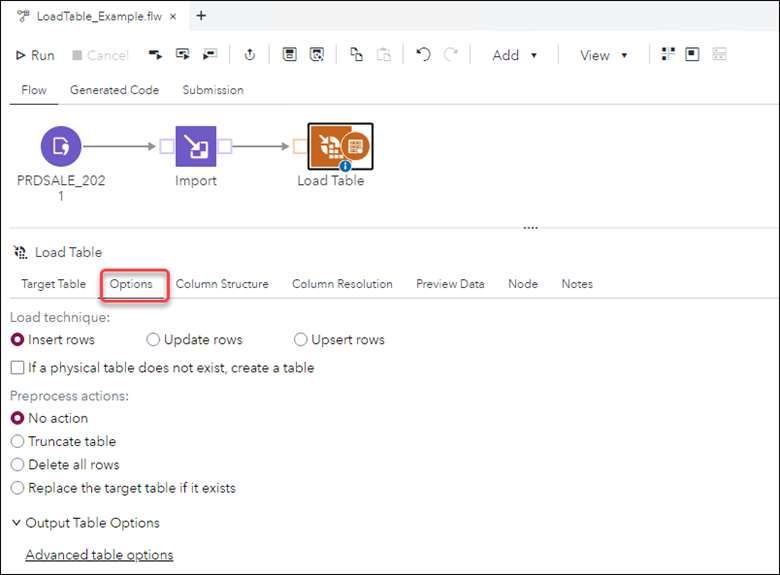Viewport: 780px width, 575px height.
Task: Open a new tab with plus icon
Action: pyautogui.click(x=201, y=15)
